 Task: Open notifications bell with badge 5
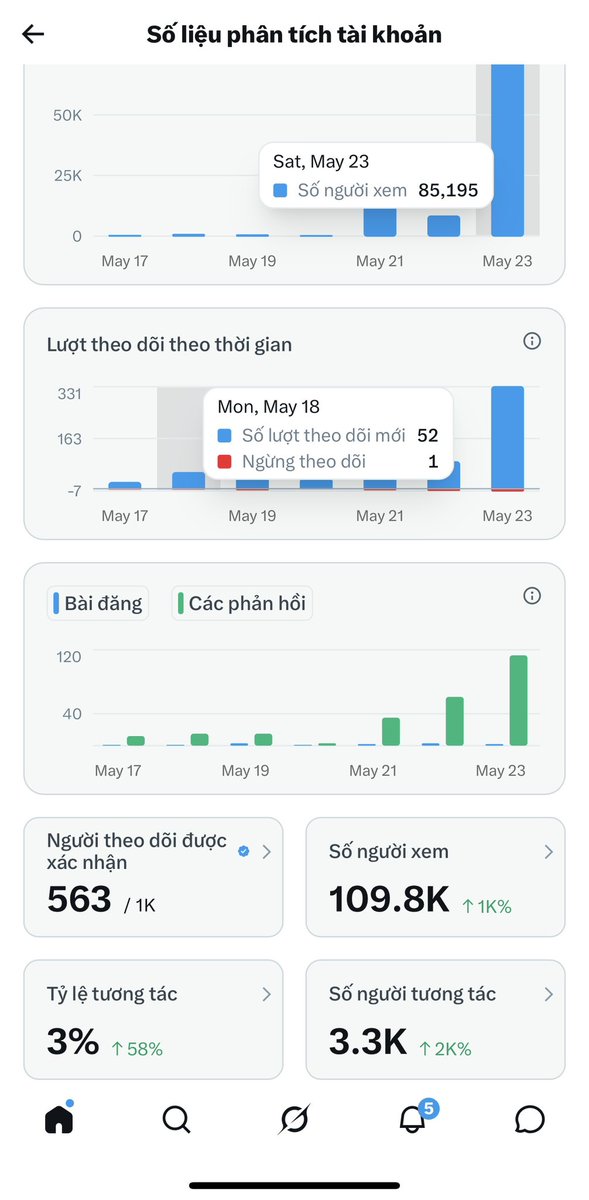coord(414,1117)
